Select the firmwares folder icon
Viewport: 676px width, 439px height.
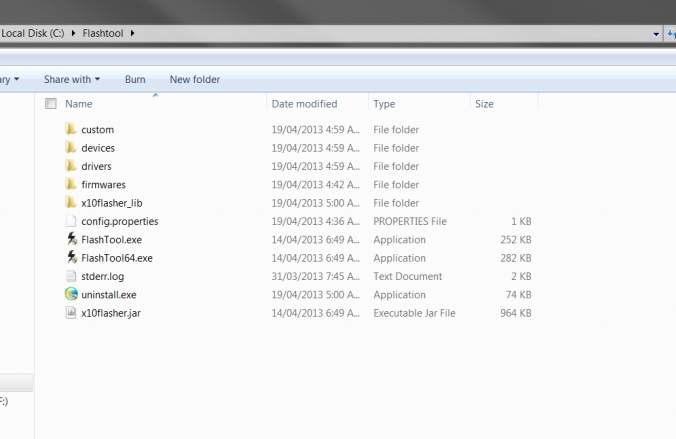click(x=71, y=184)
